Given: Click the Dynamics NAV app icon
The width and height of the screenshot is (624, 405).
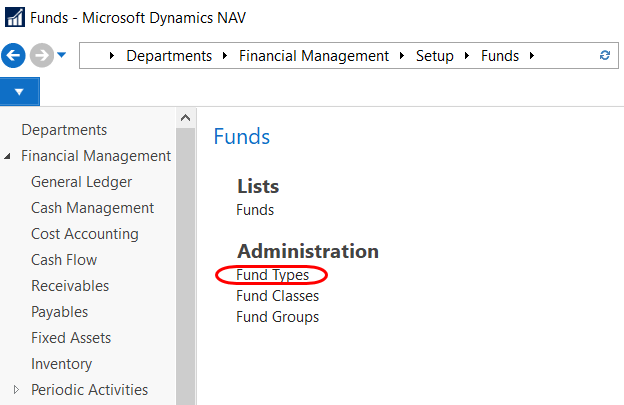Looking at the screenshot, I should click(x=14, y=18).
